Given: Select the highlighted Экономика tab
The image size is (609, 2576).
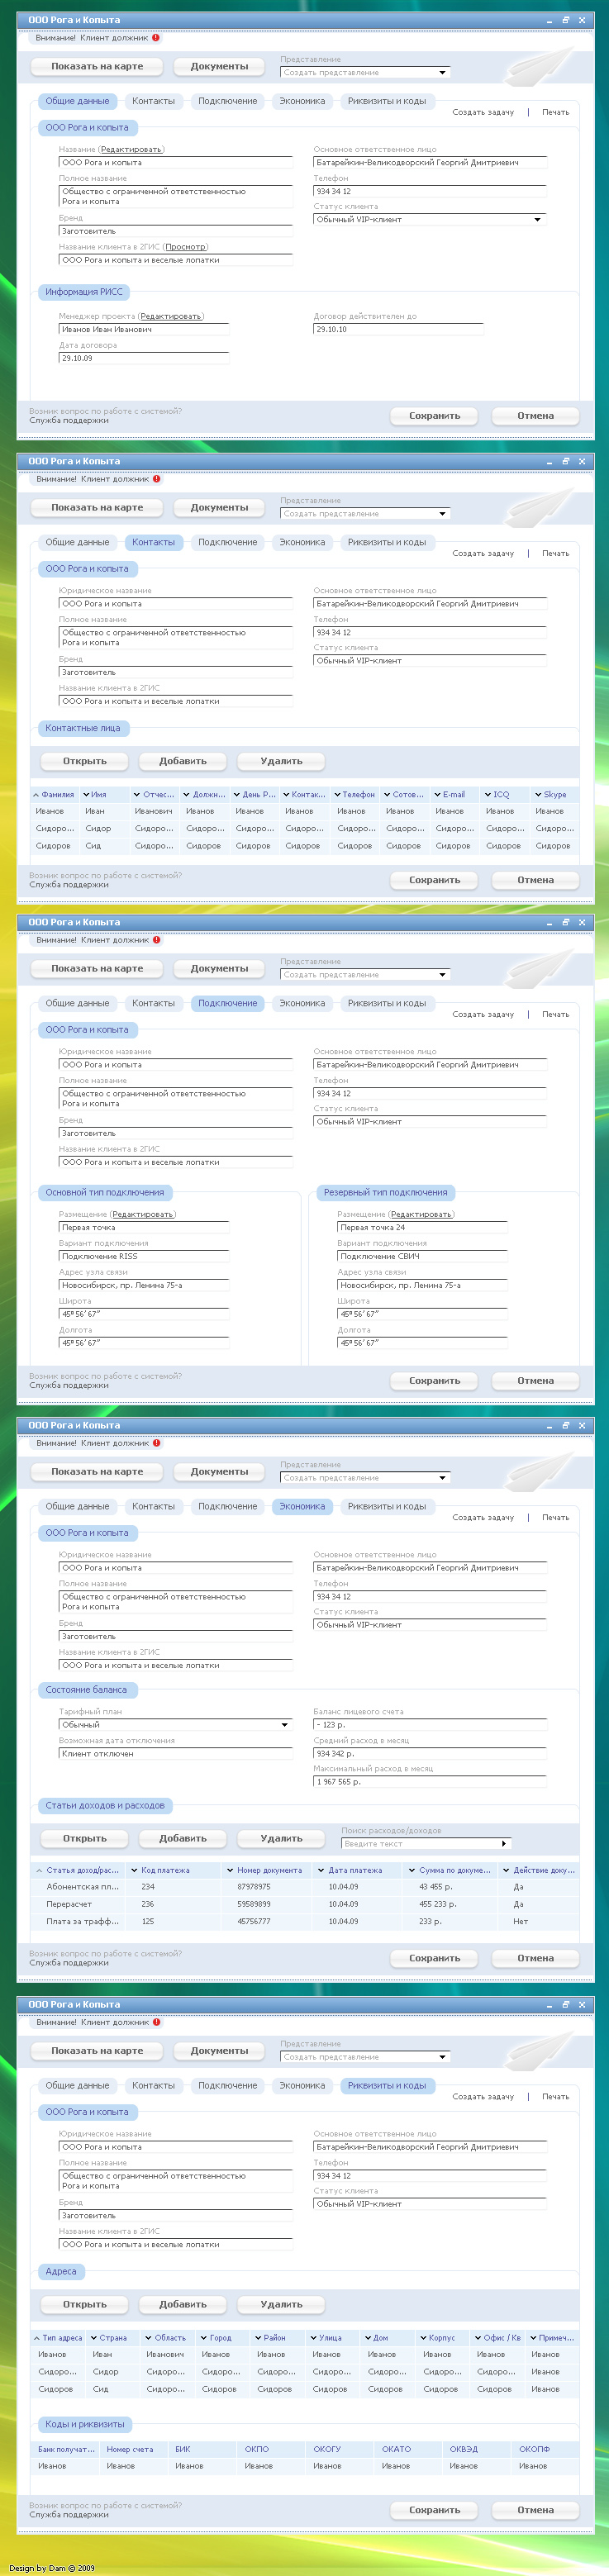Looking at the screenshot, I should (302, 1506).
